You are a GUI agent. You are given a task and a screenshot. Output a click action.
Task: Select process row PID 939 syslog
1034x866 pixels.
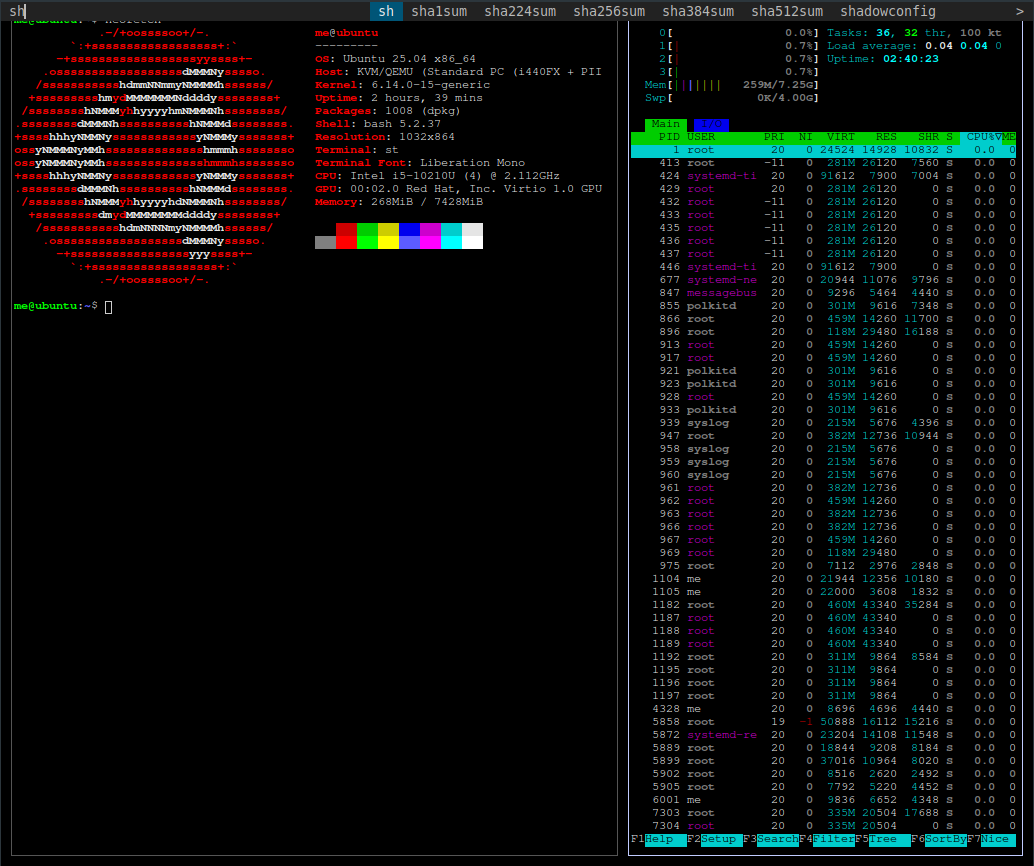point(823,423)
